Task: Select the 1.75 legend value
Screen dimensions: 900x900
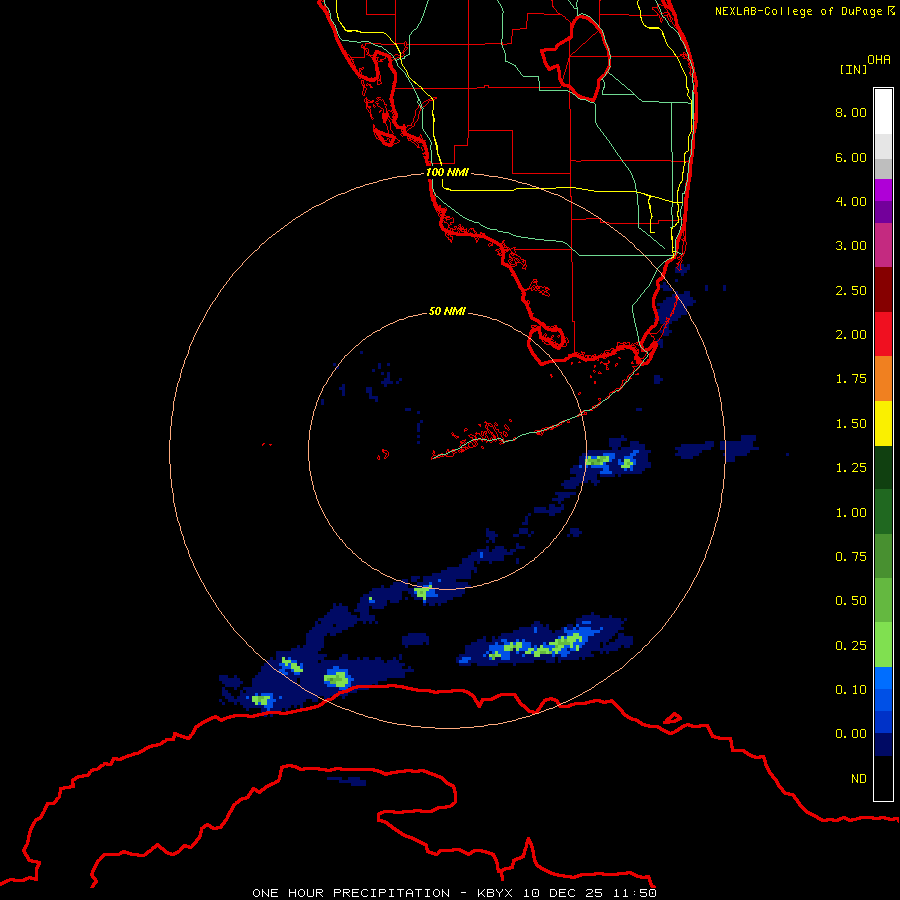Action: tap(851, 379)
